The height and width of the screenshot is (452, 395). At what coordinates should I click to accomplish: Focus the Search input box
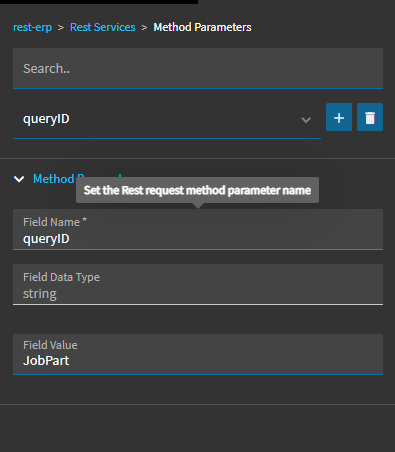coord(198,68)
